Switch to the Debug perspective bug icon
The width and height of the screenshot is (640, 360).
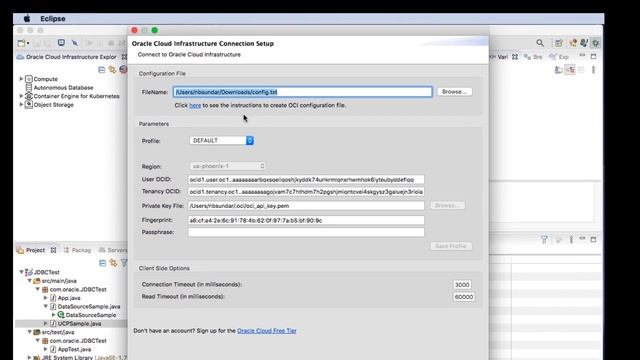(596, 42)
